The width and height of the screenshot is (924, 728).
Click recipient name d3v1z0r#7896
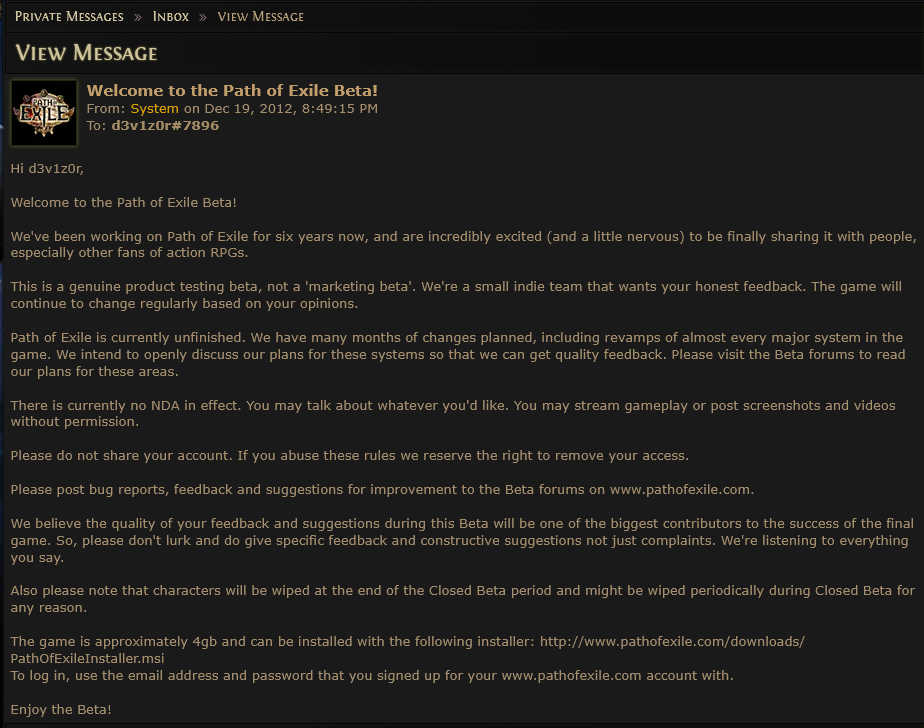point(165,126)
